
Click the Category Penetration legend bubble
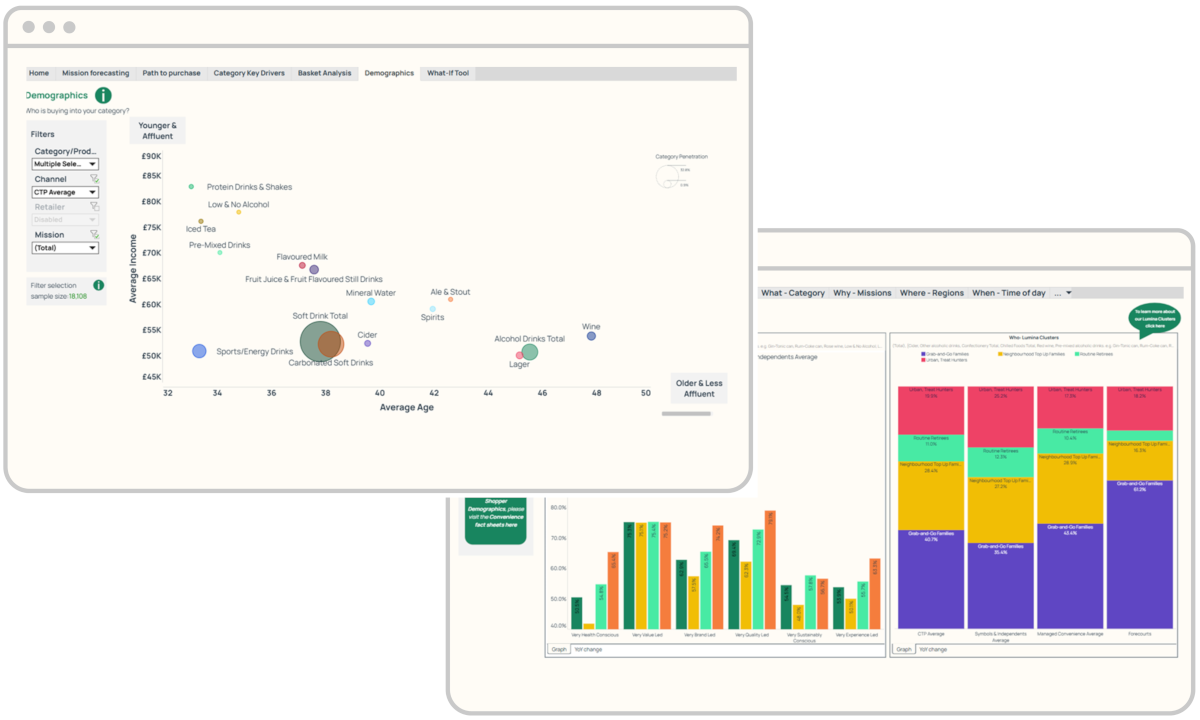[x=668, y=176]
